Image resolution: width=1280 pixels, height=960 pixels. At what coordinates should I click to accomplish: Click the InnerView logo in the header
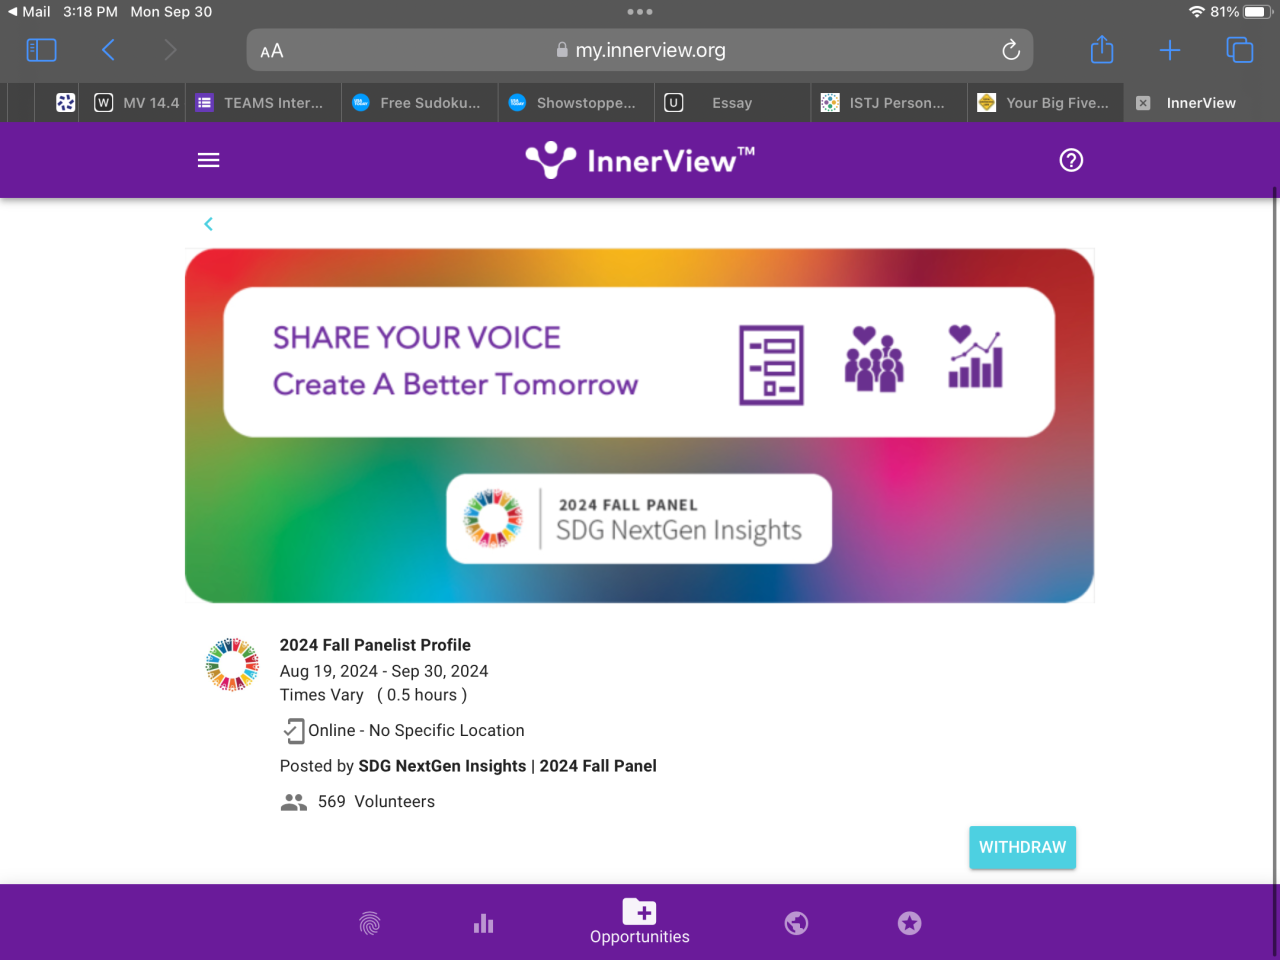click(640, 160)
